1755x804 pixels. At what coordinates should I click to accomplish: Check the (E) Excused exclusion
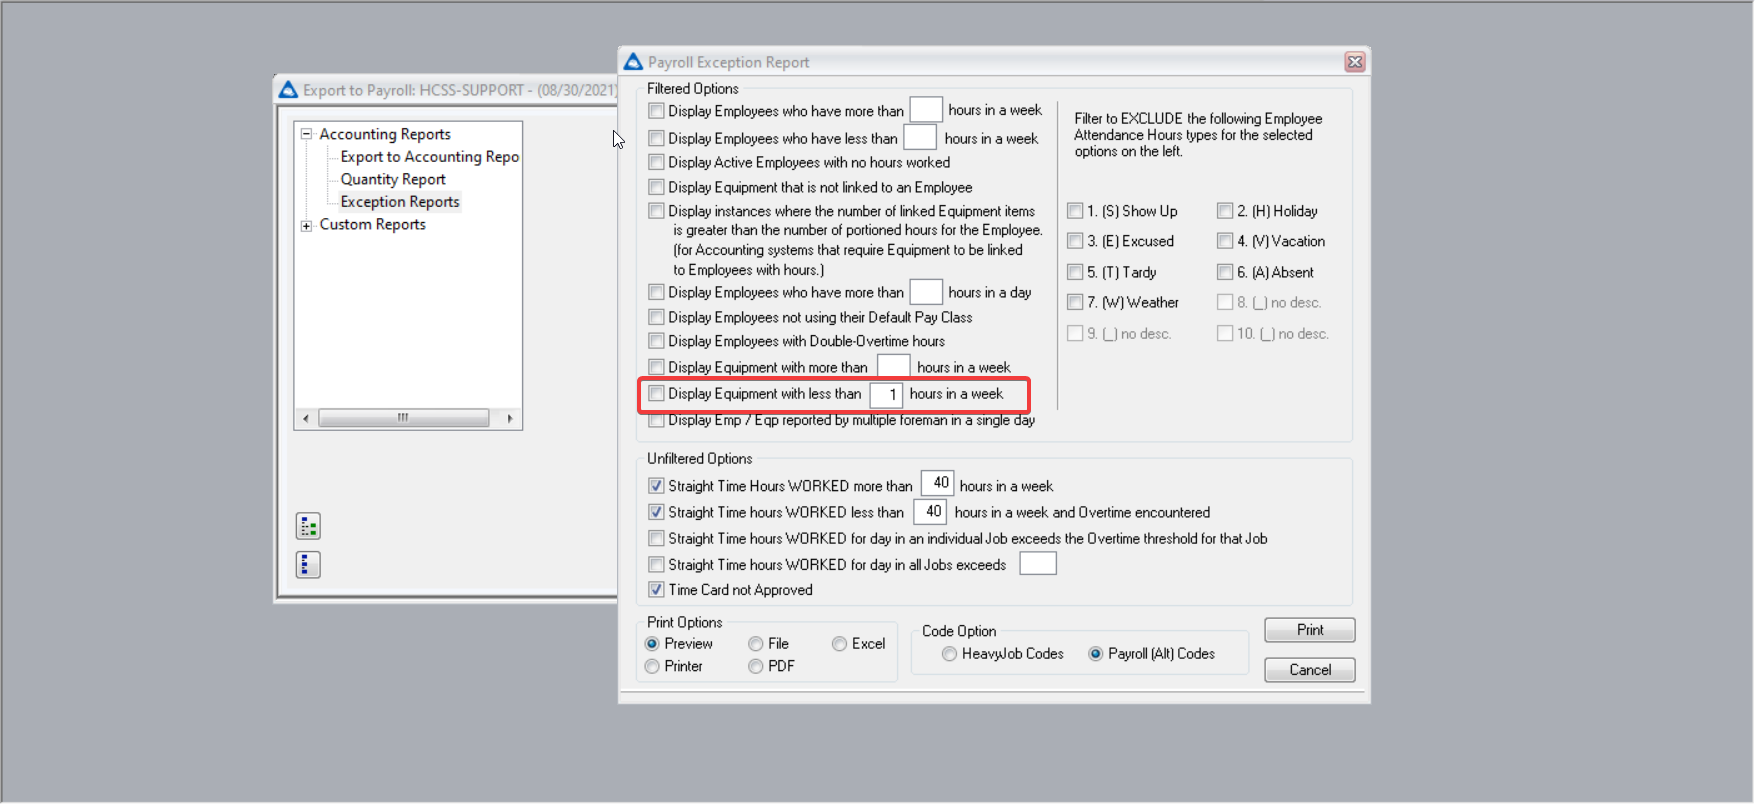tap(1075, 241)
